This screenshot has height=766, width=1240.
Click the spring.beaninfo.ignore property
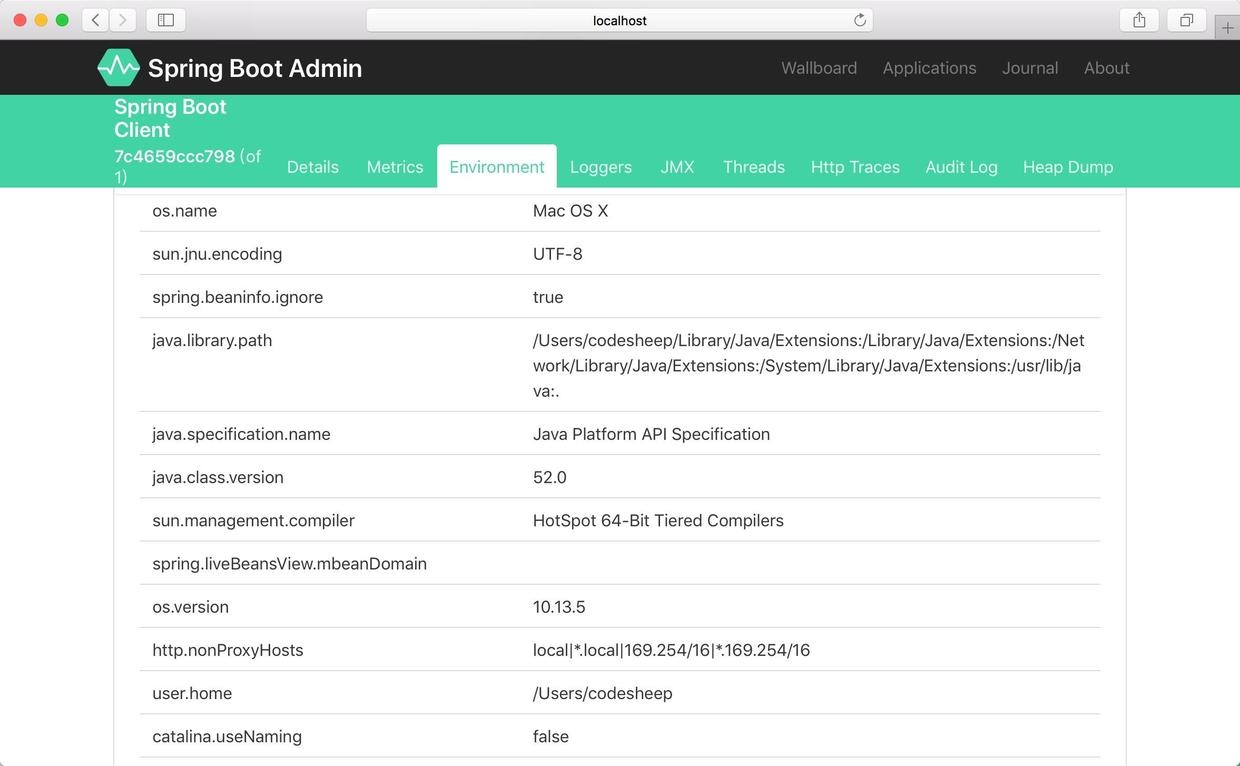tap(238, 297)
